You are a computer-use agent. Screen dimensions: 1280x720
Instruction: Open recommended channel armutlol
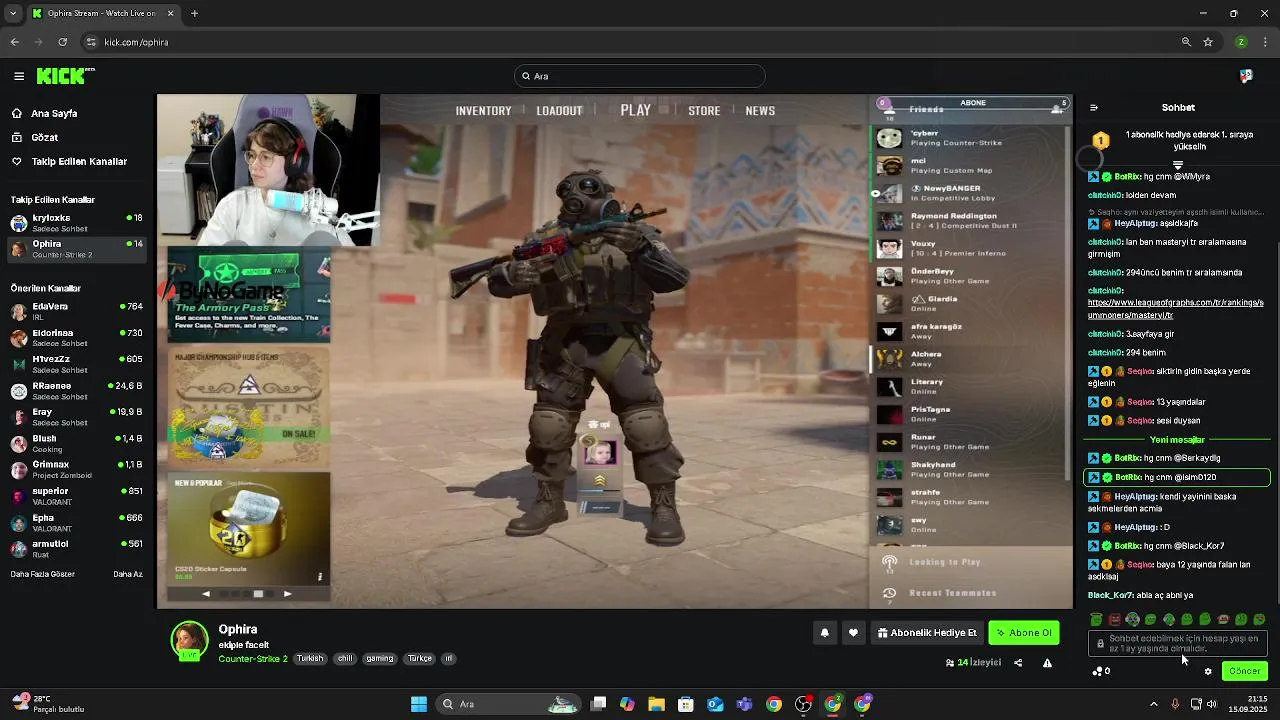click(x=75, y=548)
